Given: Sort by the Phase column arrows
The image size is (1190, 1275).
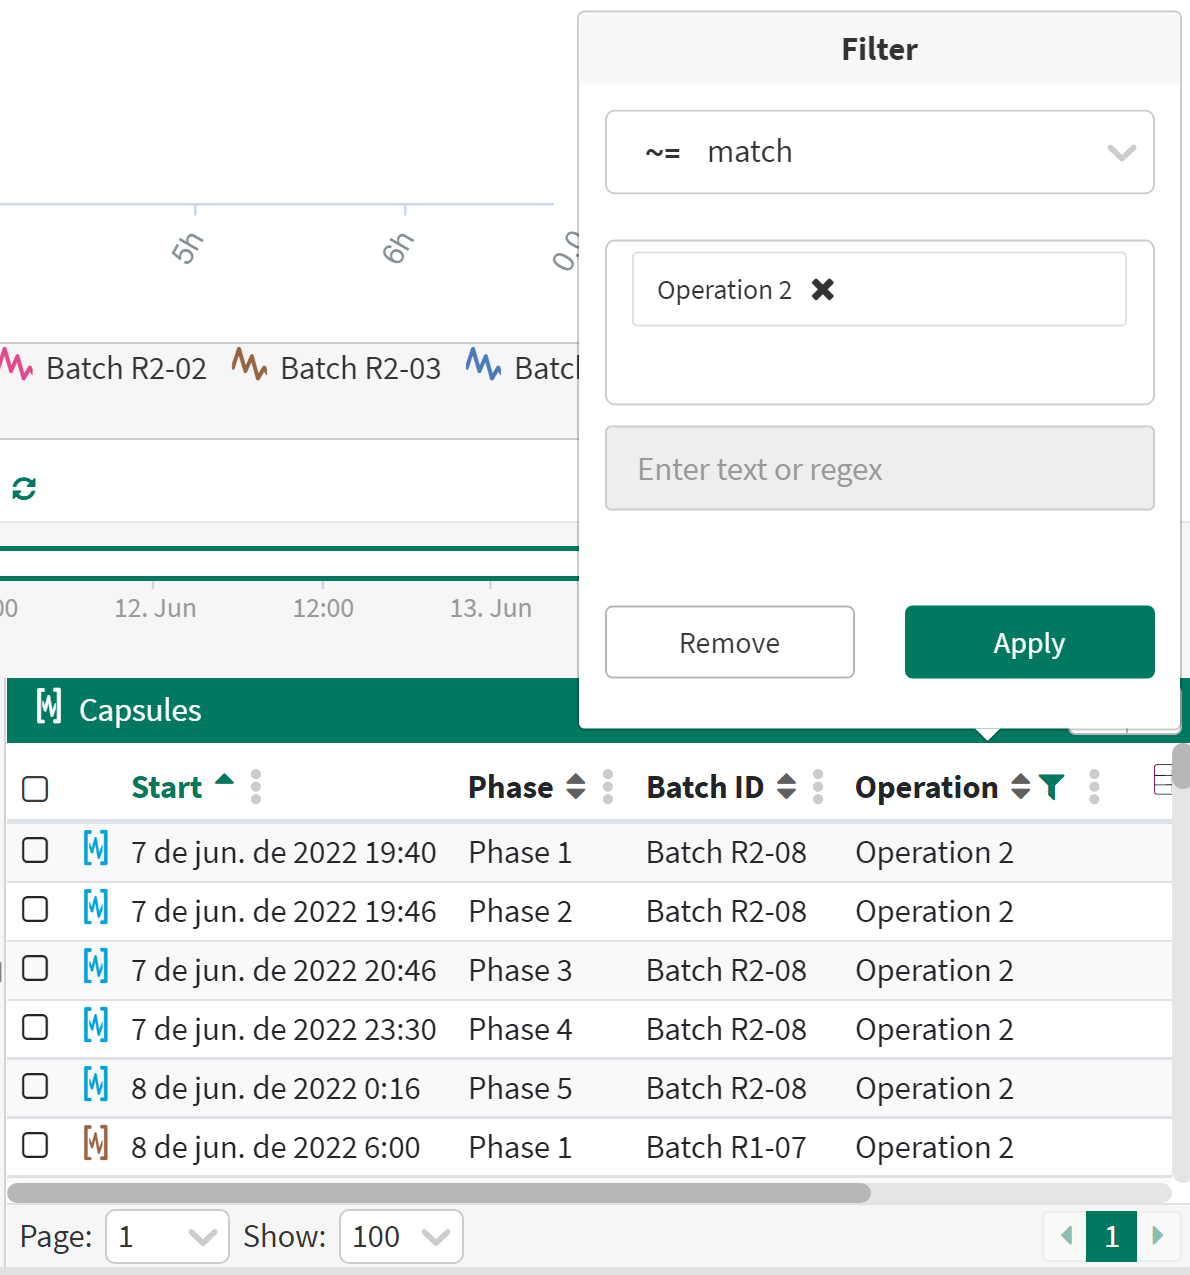Looking at the screenshot, I should pos(576,787).
